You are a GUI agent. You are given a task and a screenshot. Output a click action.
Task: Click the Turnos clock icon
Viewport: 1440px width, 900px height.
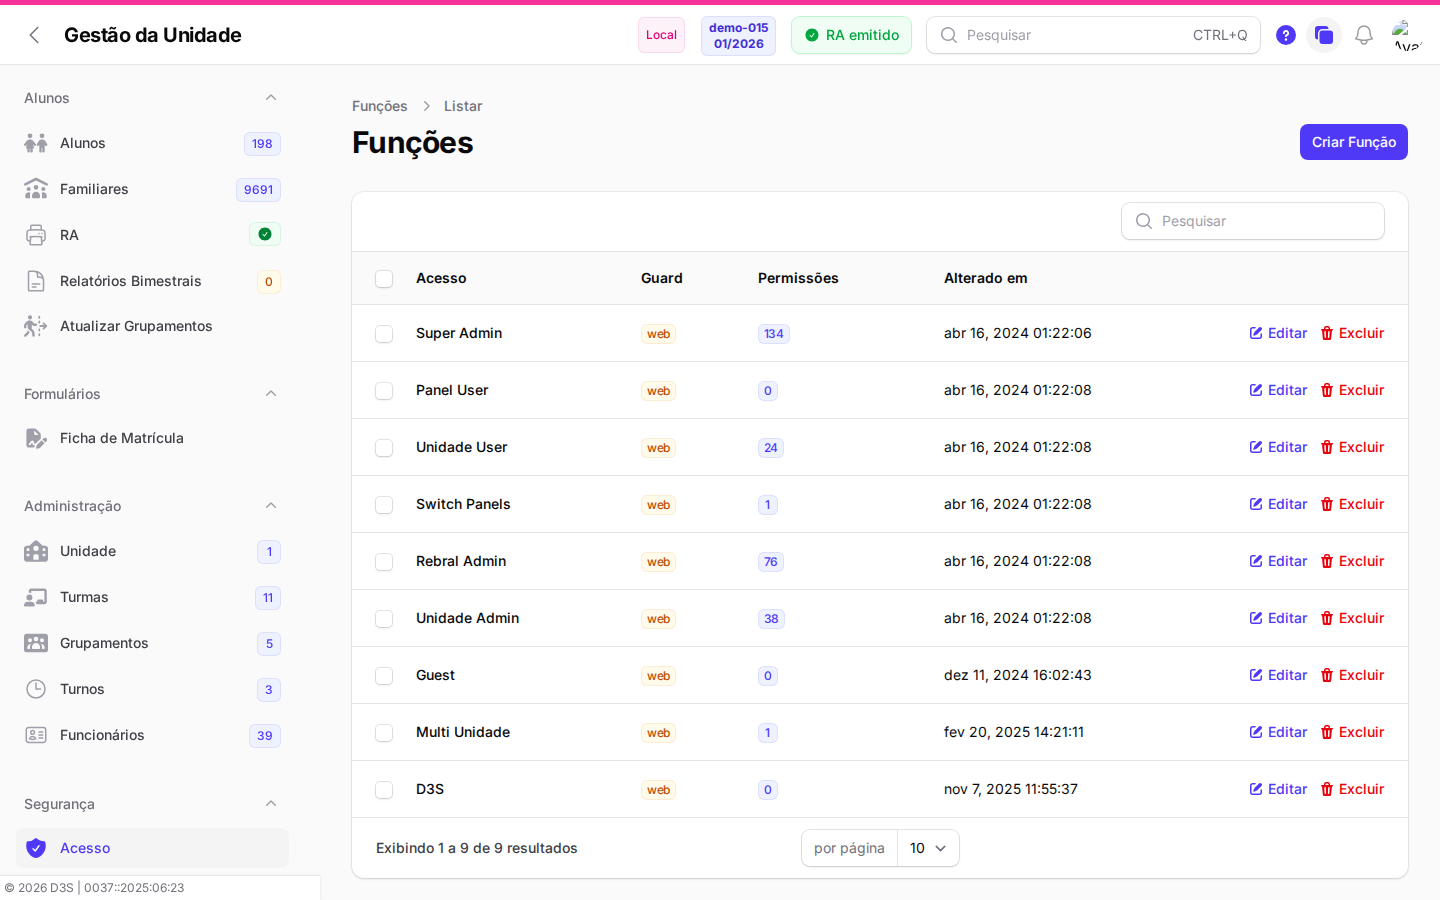(x=36, y=689)
